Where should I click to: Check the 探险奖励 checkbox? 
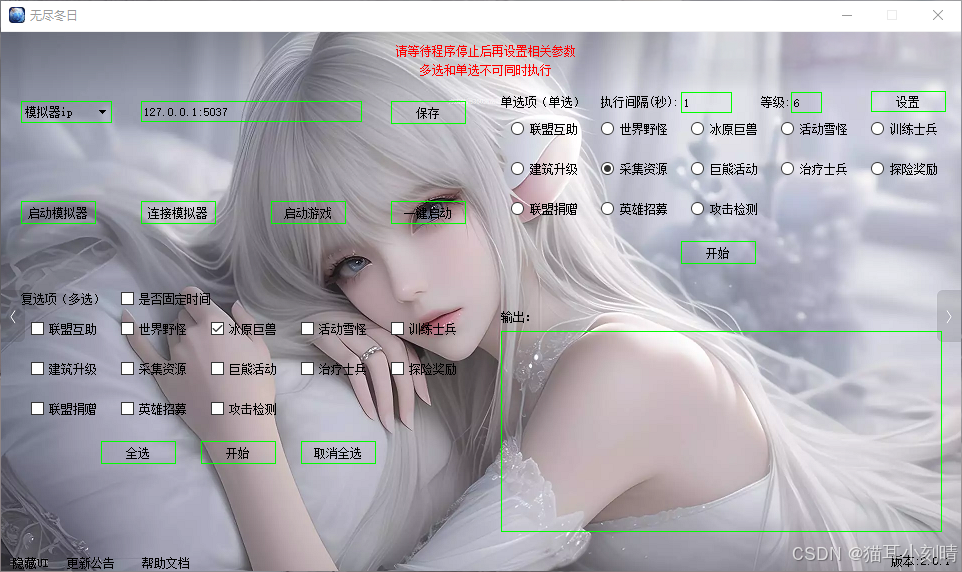[x=398, y=369]
